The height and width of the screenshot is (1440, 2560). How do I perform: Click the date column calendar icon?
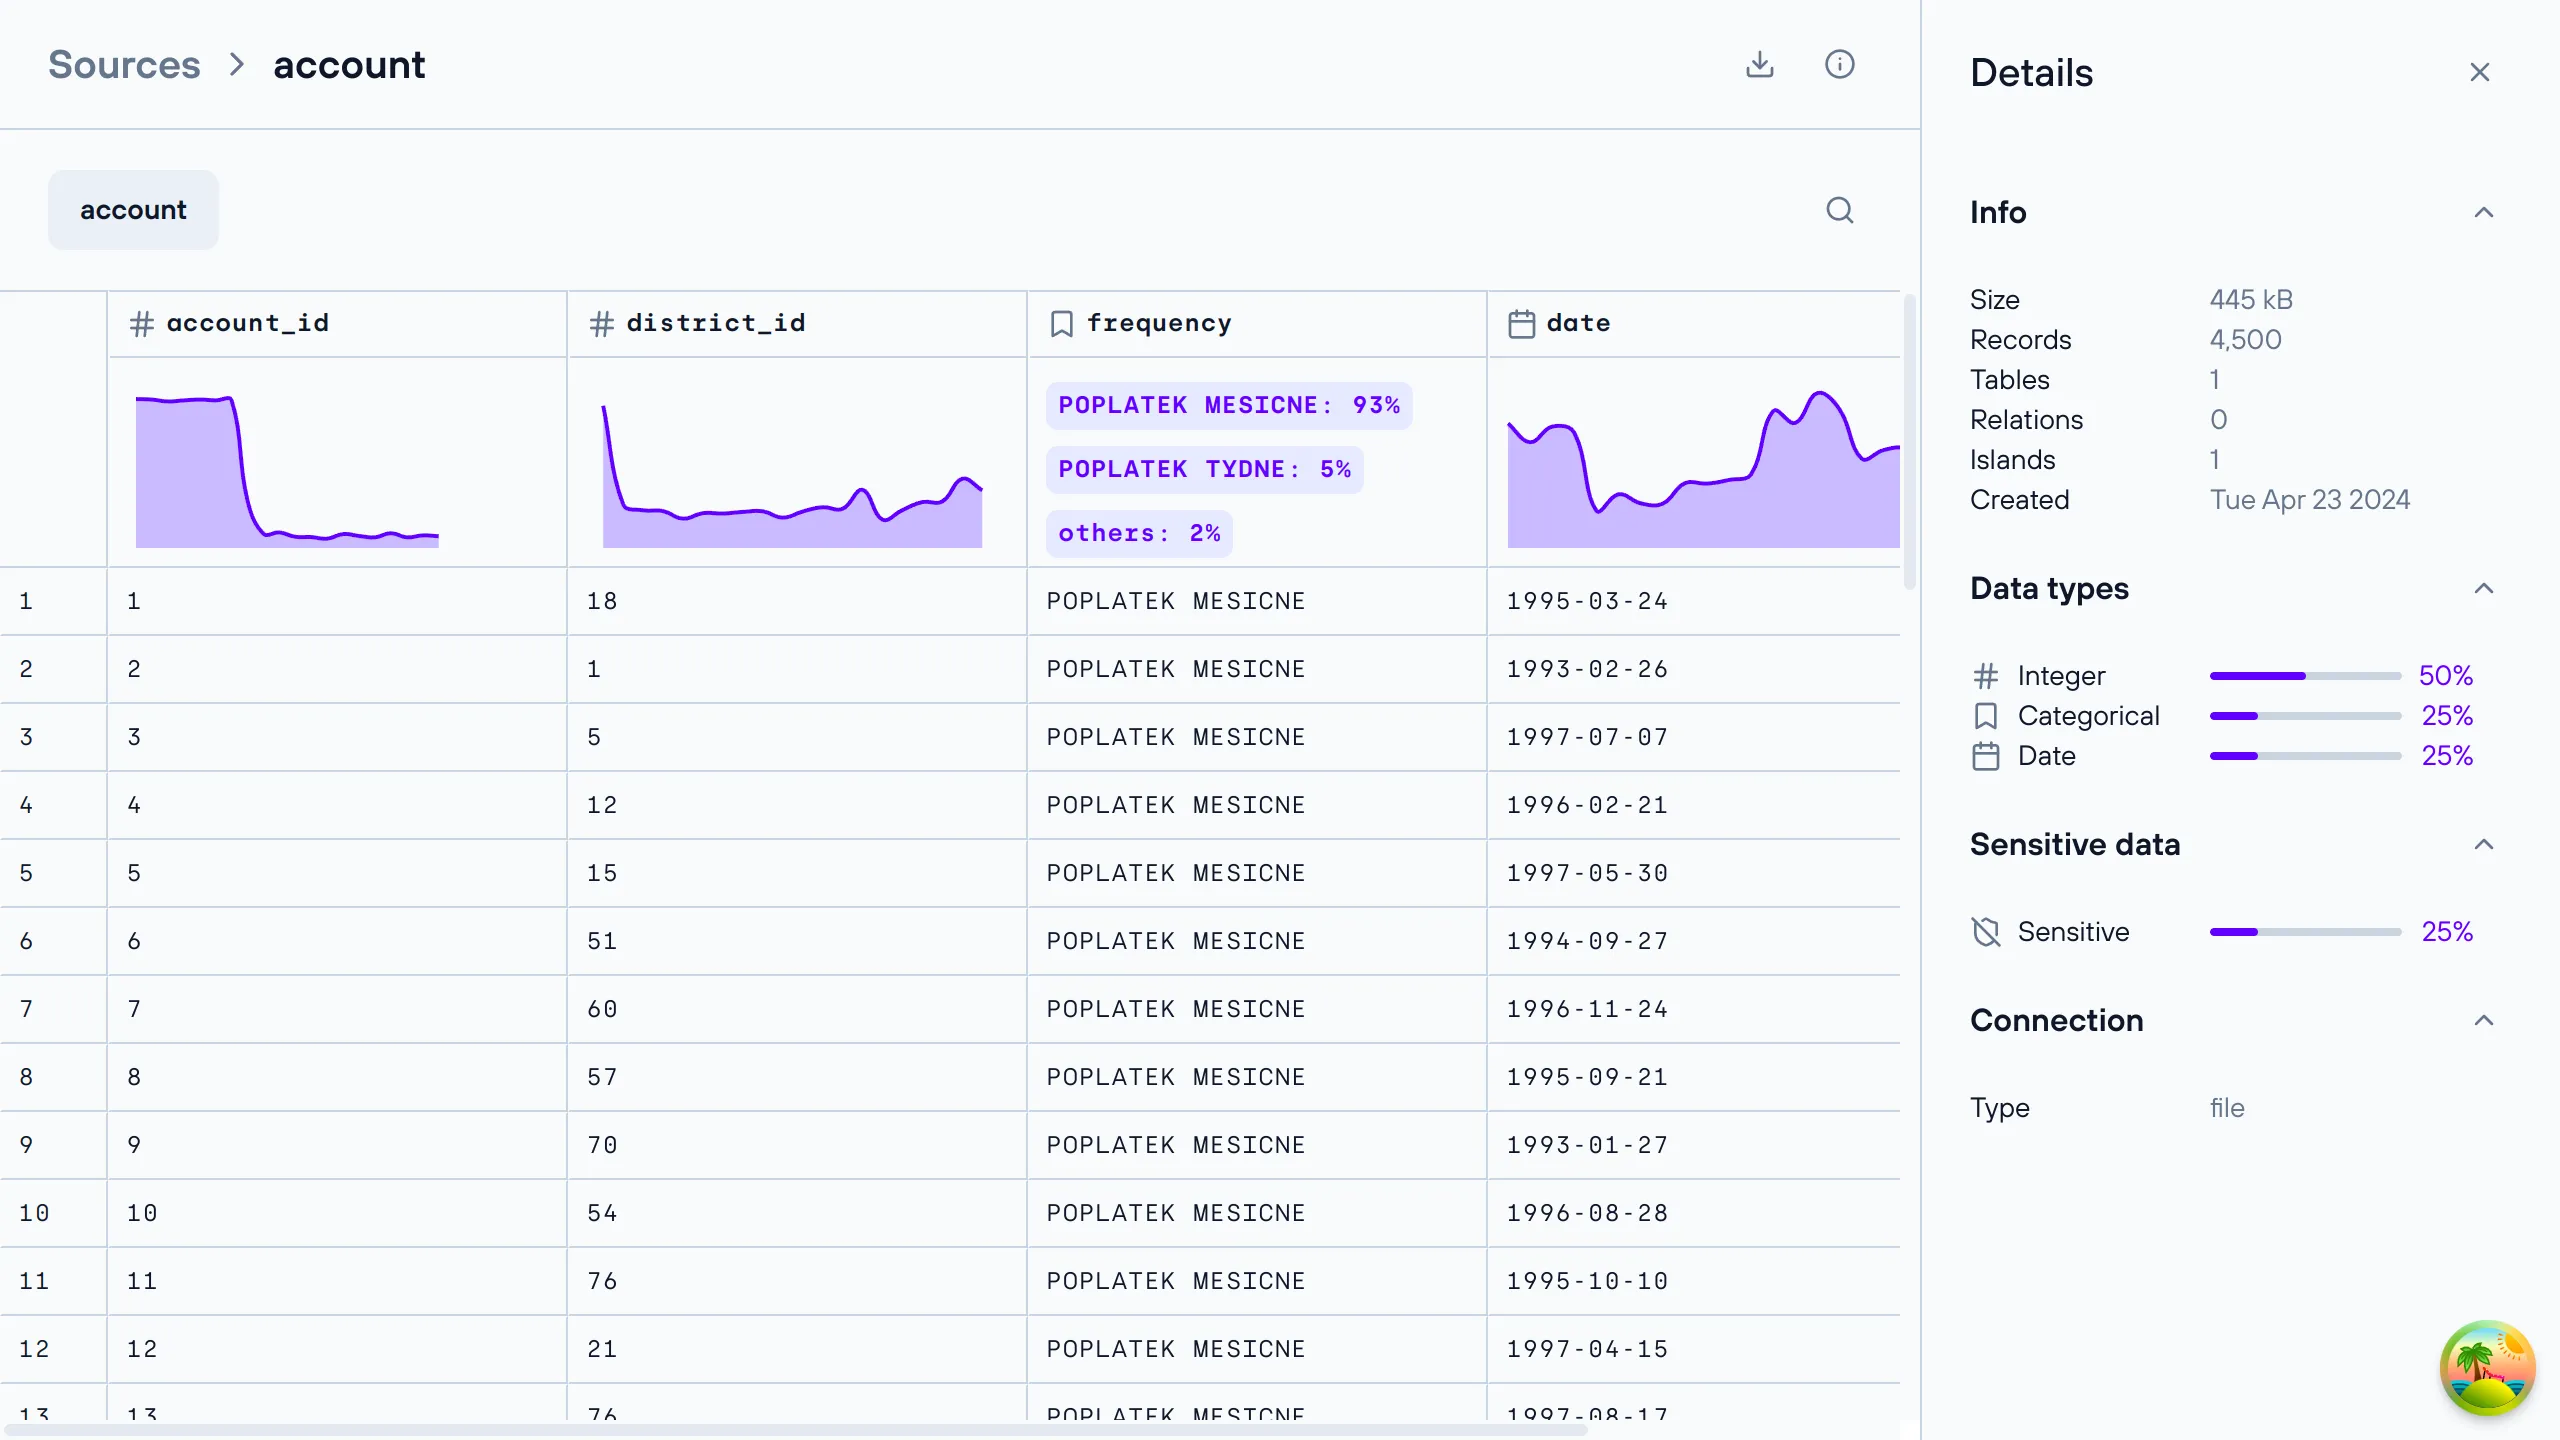point(1522,324)
